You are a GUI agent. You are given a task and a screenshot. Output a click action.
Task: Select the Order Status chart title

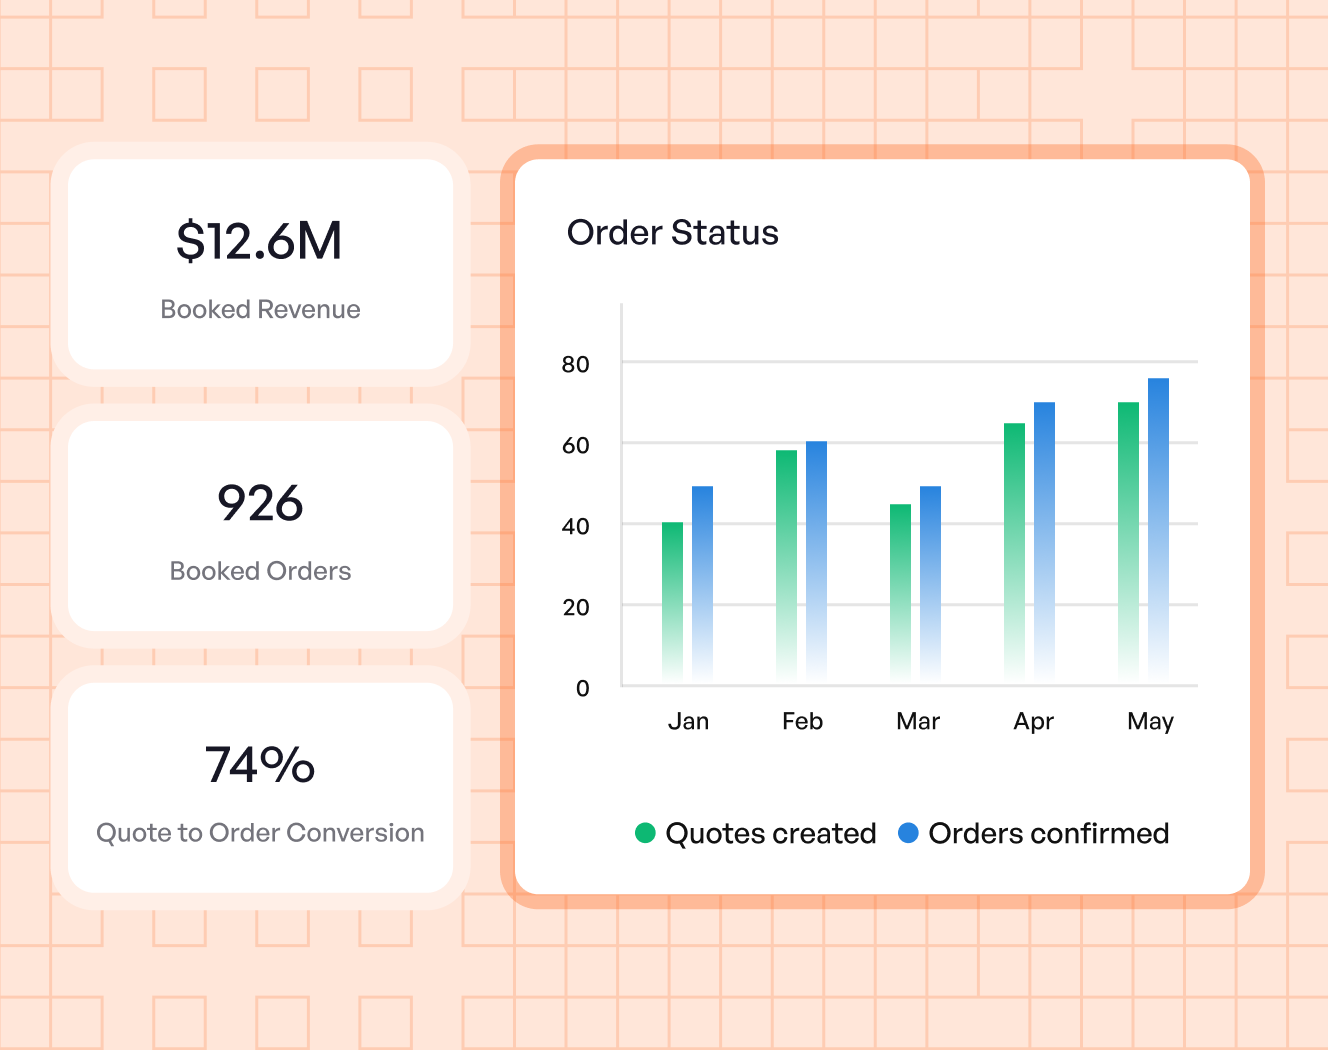(x=672, y=232)
